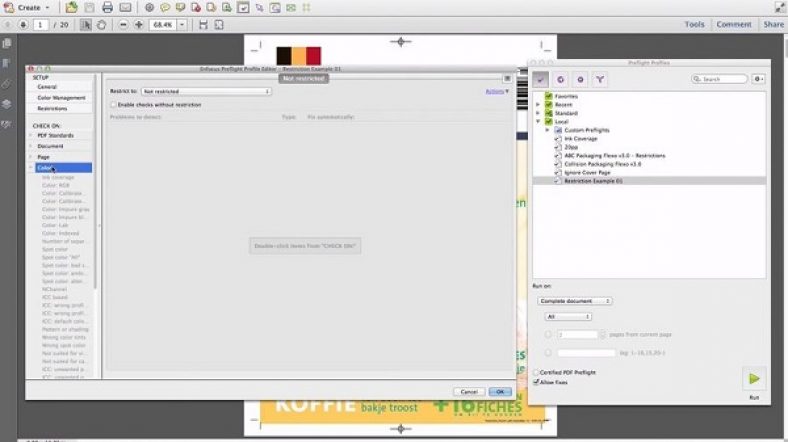Image resolution: width=788 pixels, height=442 pixels.
Task: Click the Search field in Preflight Profiles
Action: (720, 79)
